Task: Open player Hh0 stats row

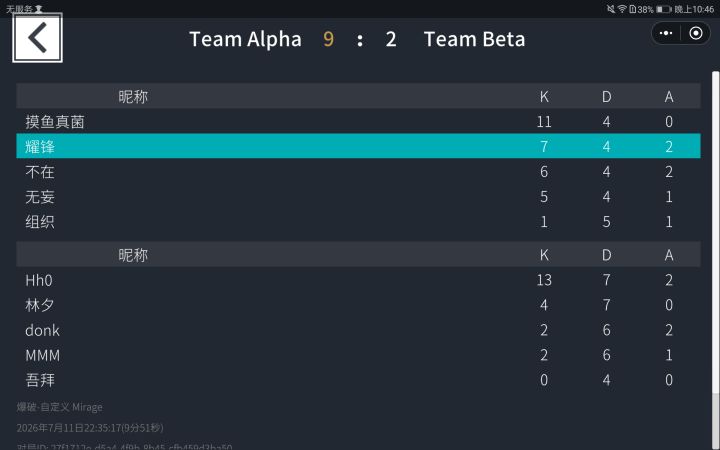Action: click(x=358, y=280)
